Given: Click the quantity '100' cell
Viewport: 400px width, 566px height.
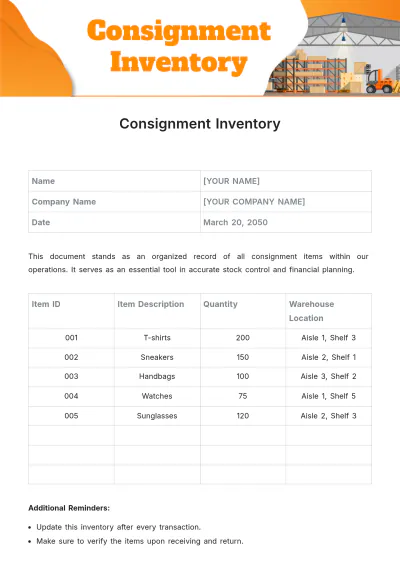Looking at the screenshot, I should [243, 377].
